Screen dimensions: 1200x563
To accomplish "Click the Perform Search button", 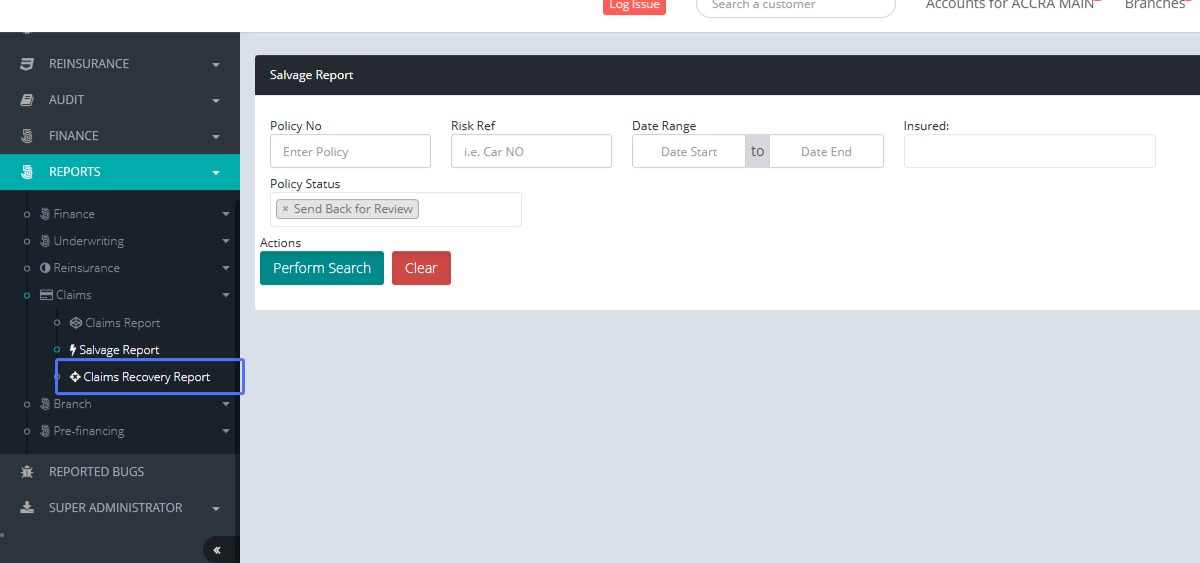I will pos(321,268).
